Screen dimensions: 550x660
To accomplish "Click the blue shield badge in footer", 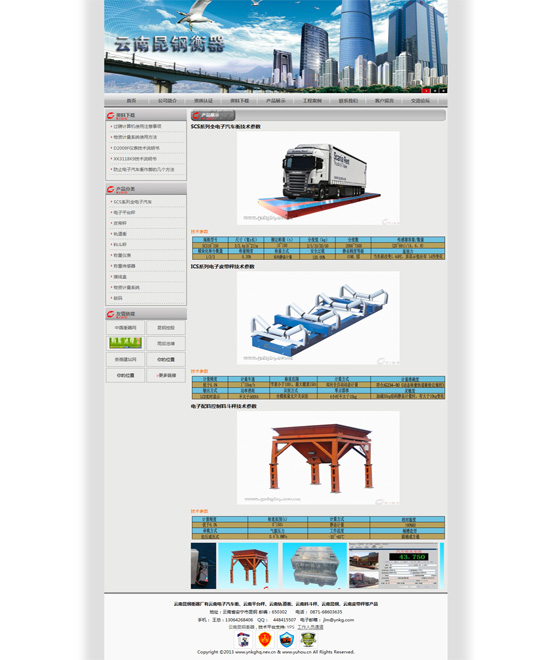I will pos(286,639).
